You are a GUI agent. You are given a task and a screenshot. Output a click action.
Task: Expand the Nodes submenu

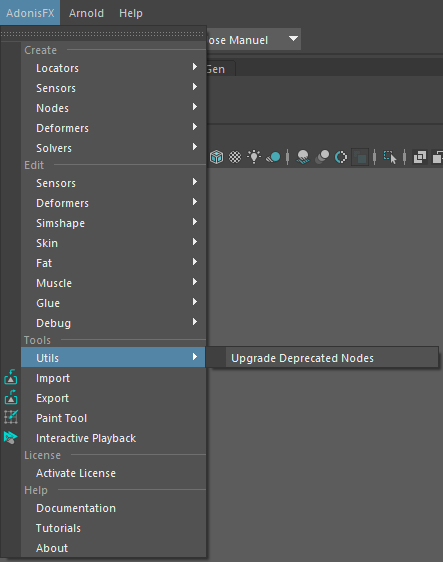click(x=113, y=108)
